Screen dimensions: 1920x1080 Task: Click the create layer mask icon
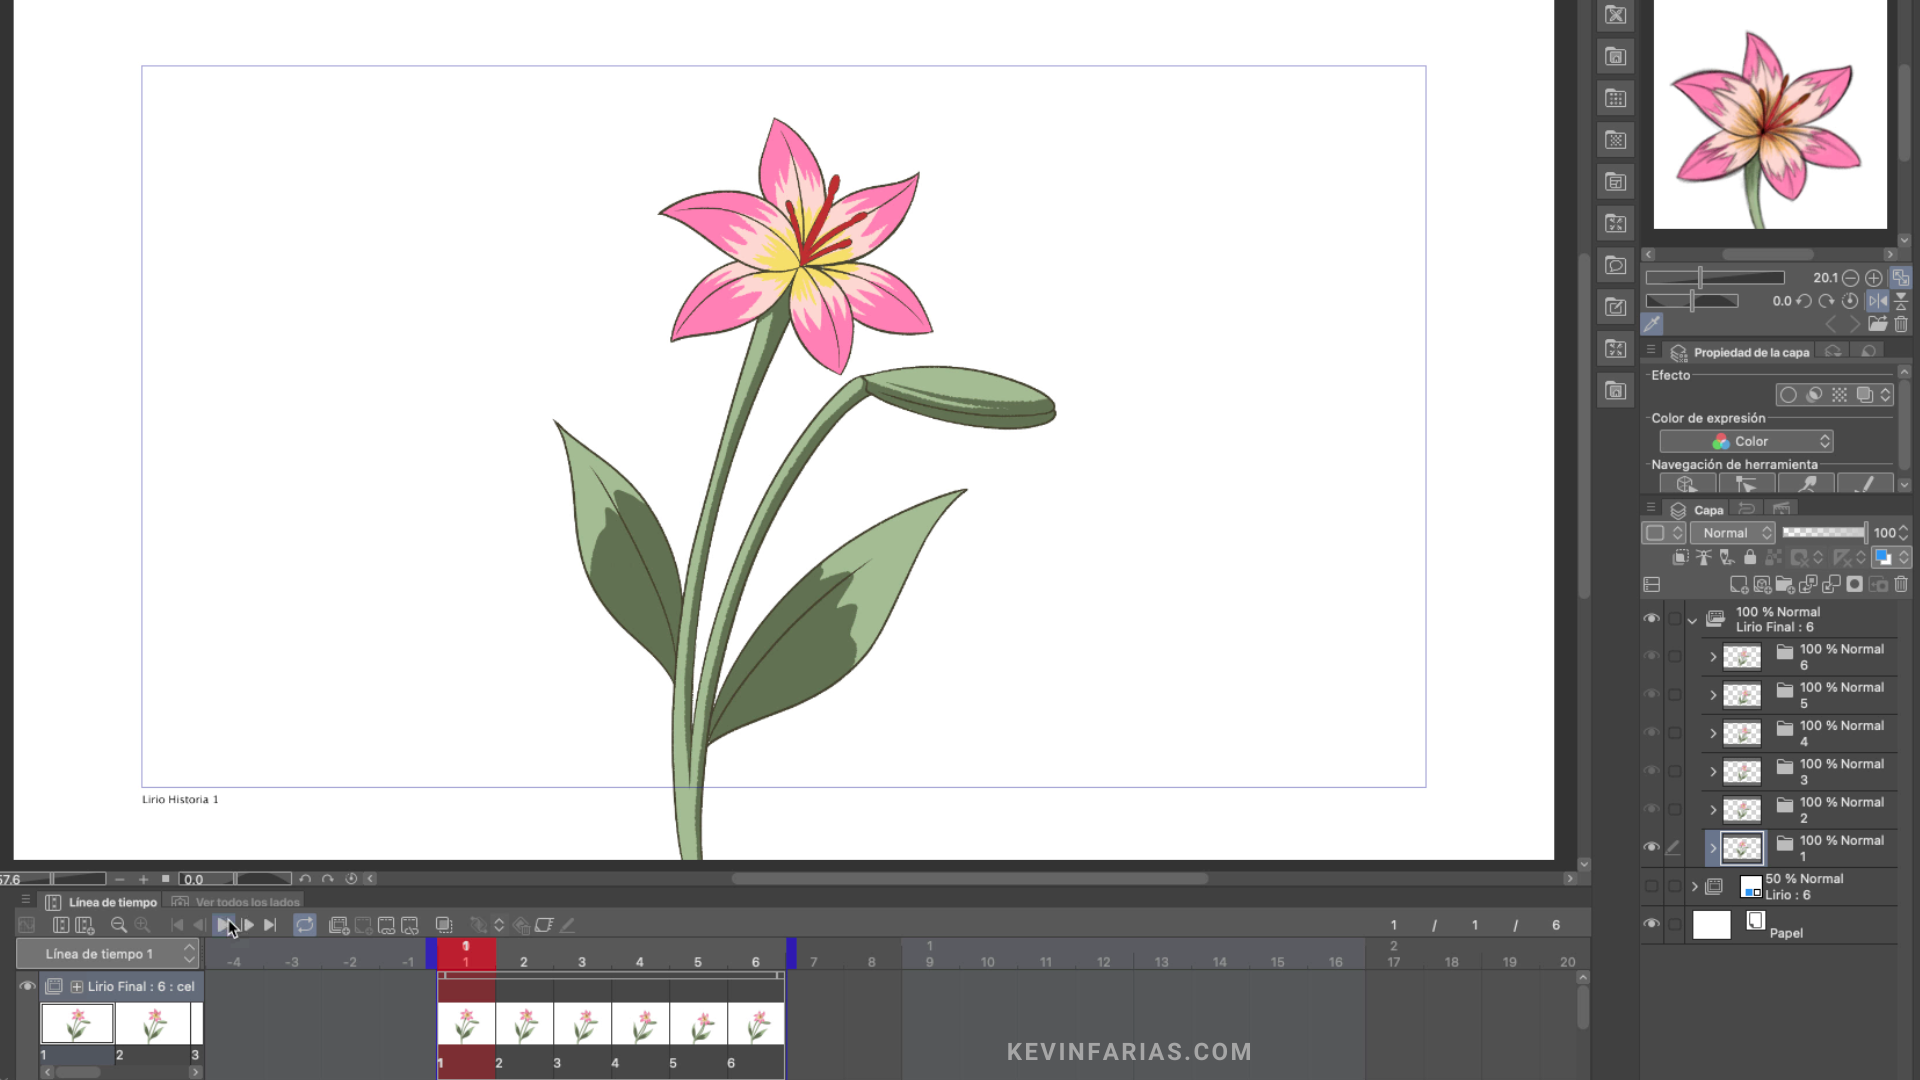[x=1855, y=584]
